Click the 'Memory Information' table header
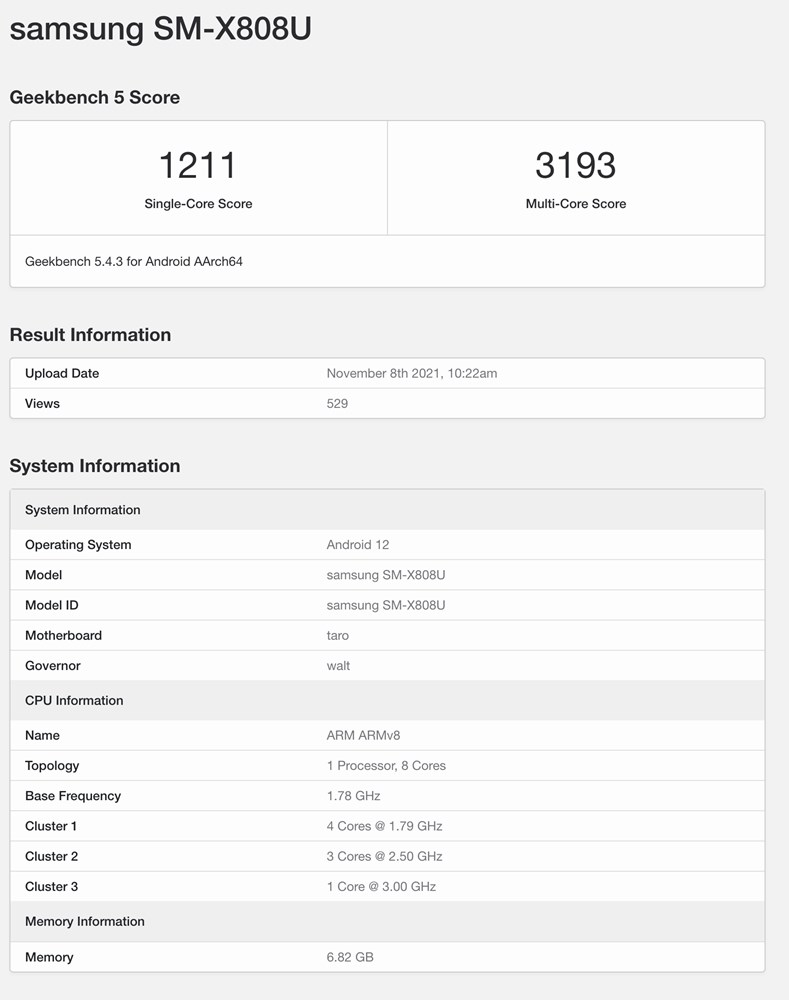Viewport: 789px width, 1000px height. pos(387,922)
